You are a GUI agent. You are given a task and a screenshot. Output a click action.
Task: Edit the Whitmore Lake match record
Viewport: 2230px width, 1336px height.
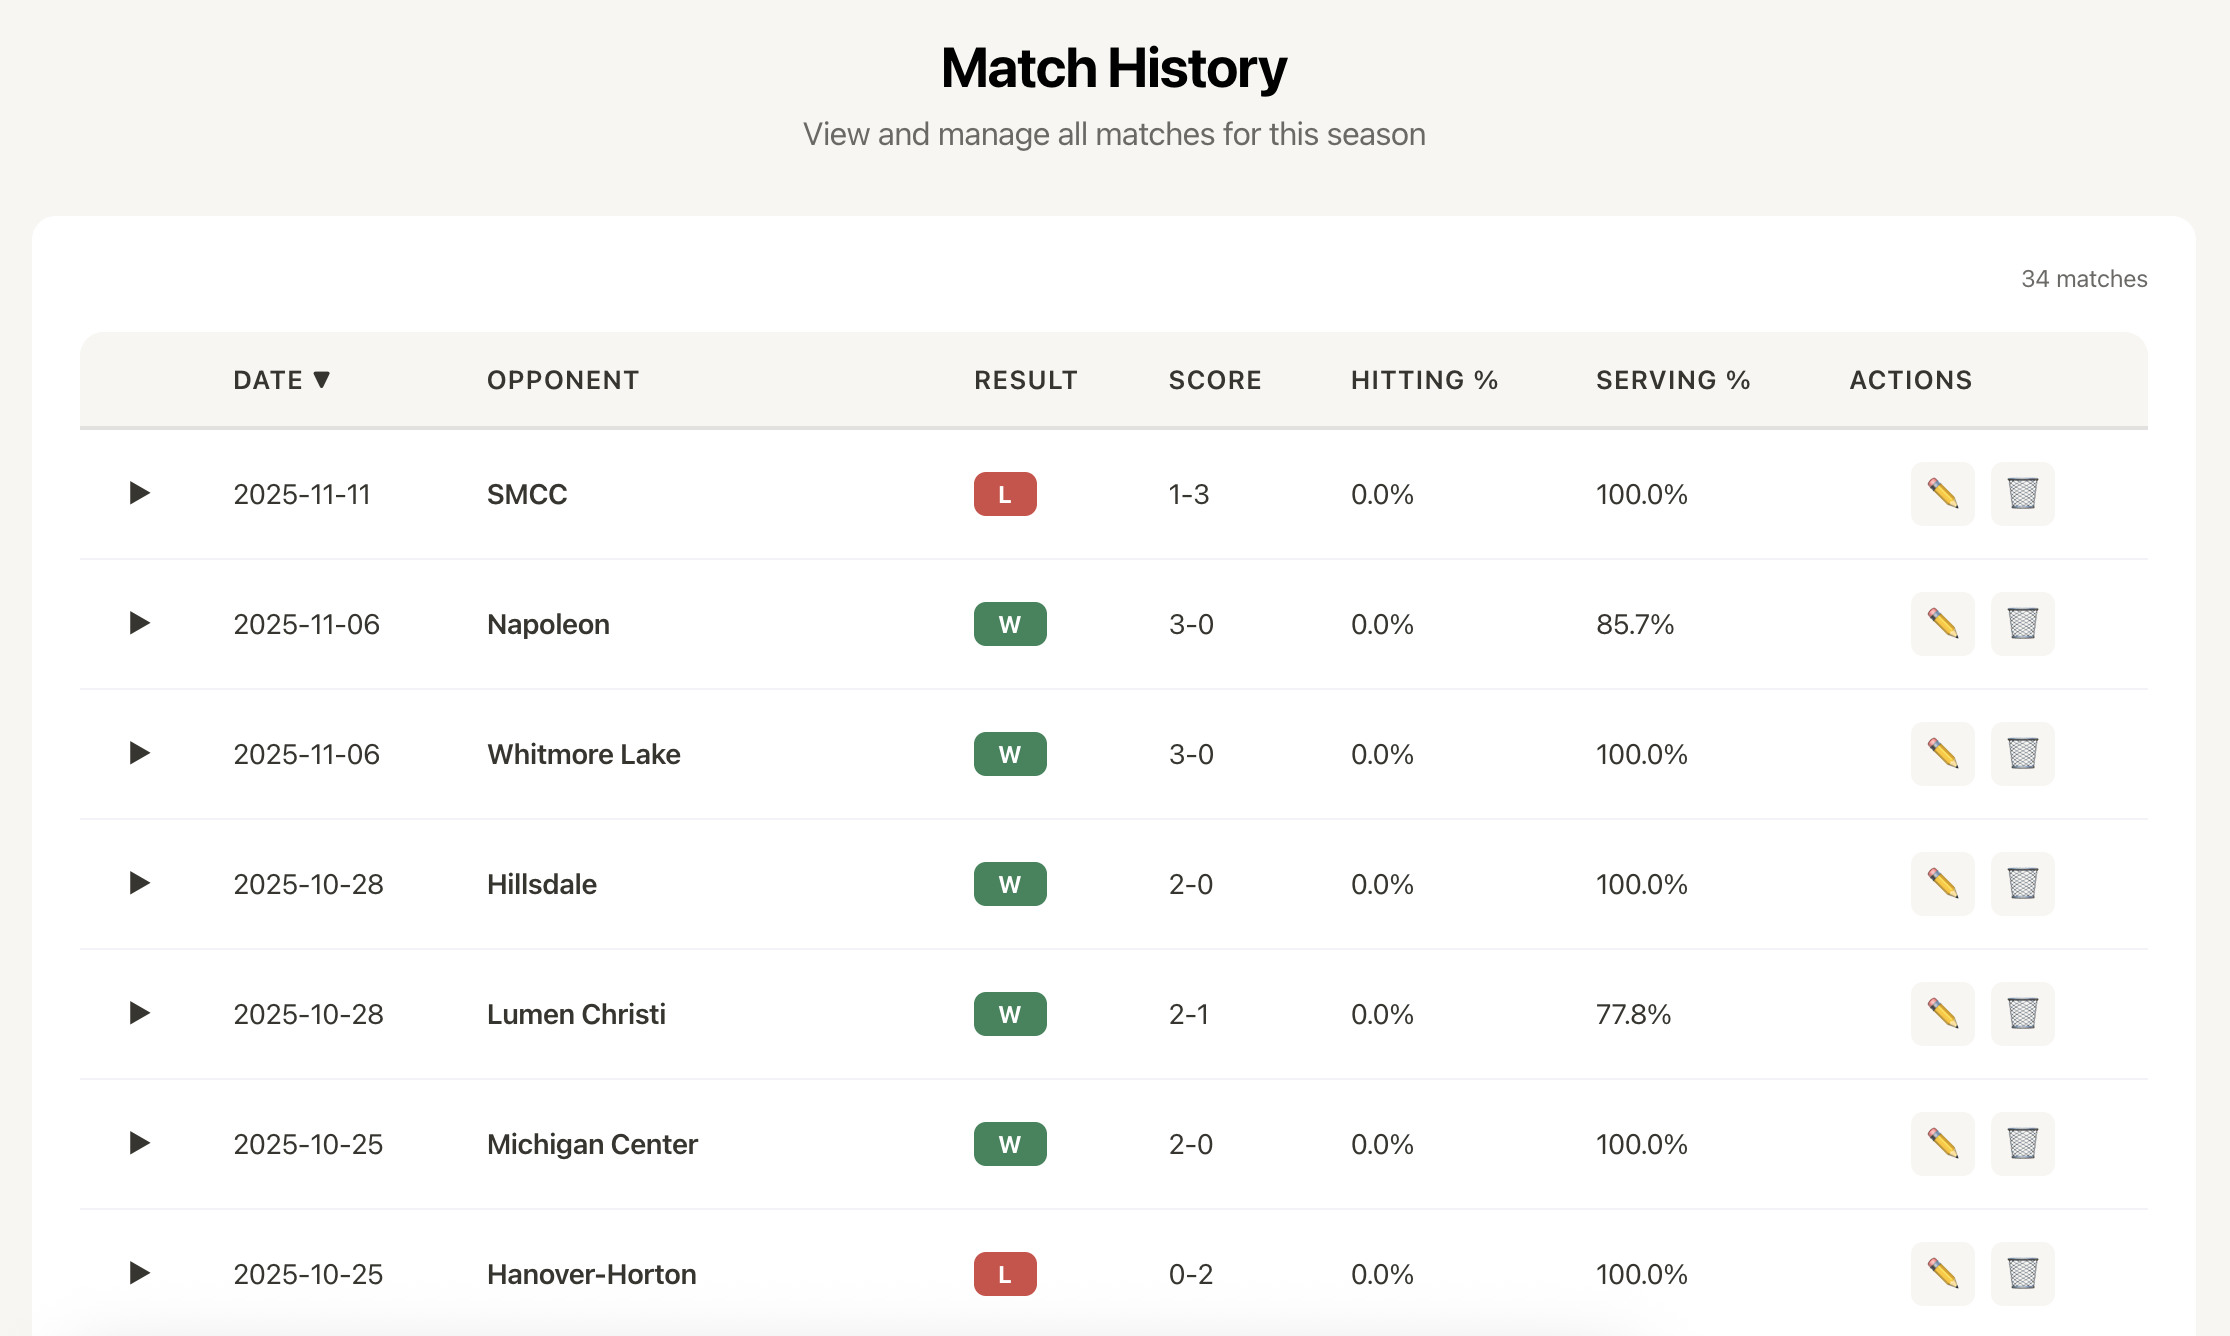[1941, 753]
